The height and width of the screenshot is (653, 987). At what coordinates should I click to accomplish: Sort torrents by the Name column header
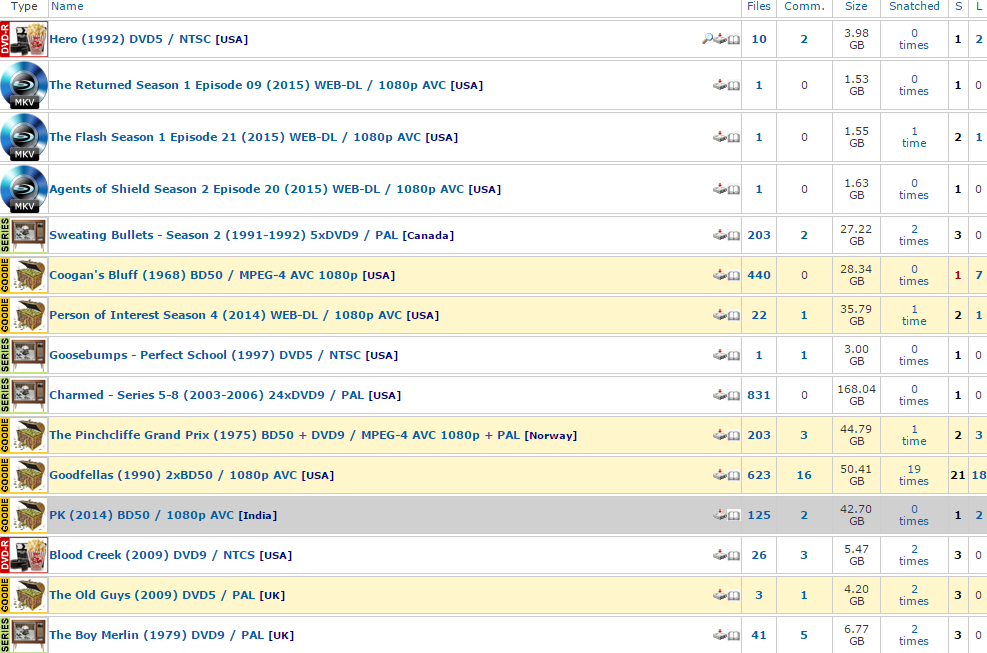(x=67, y=6)
